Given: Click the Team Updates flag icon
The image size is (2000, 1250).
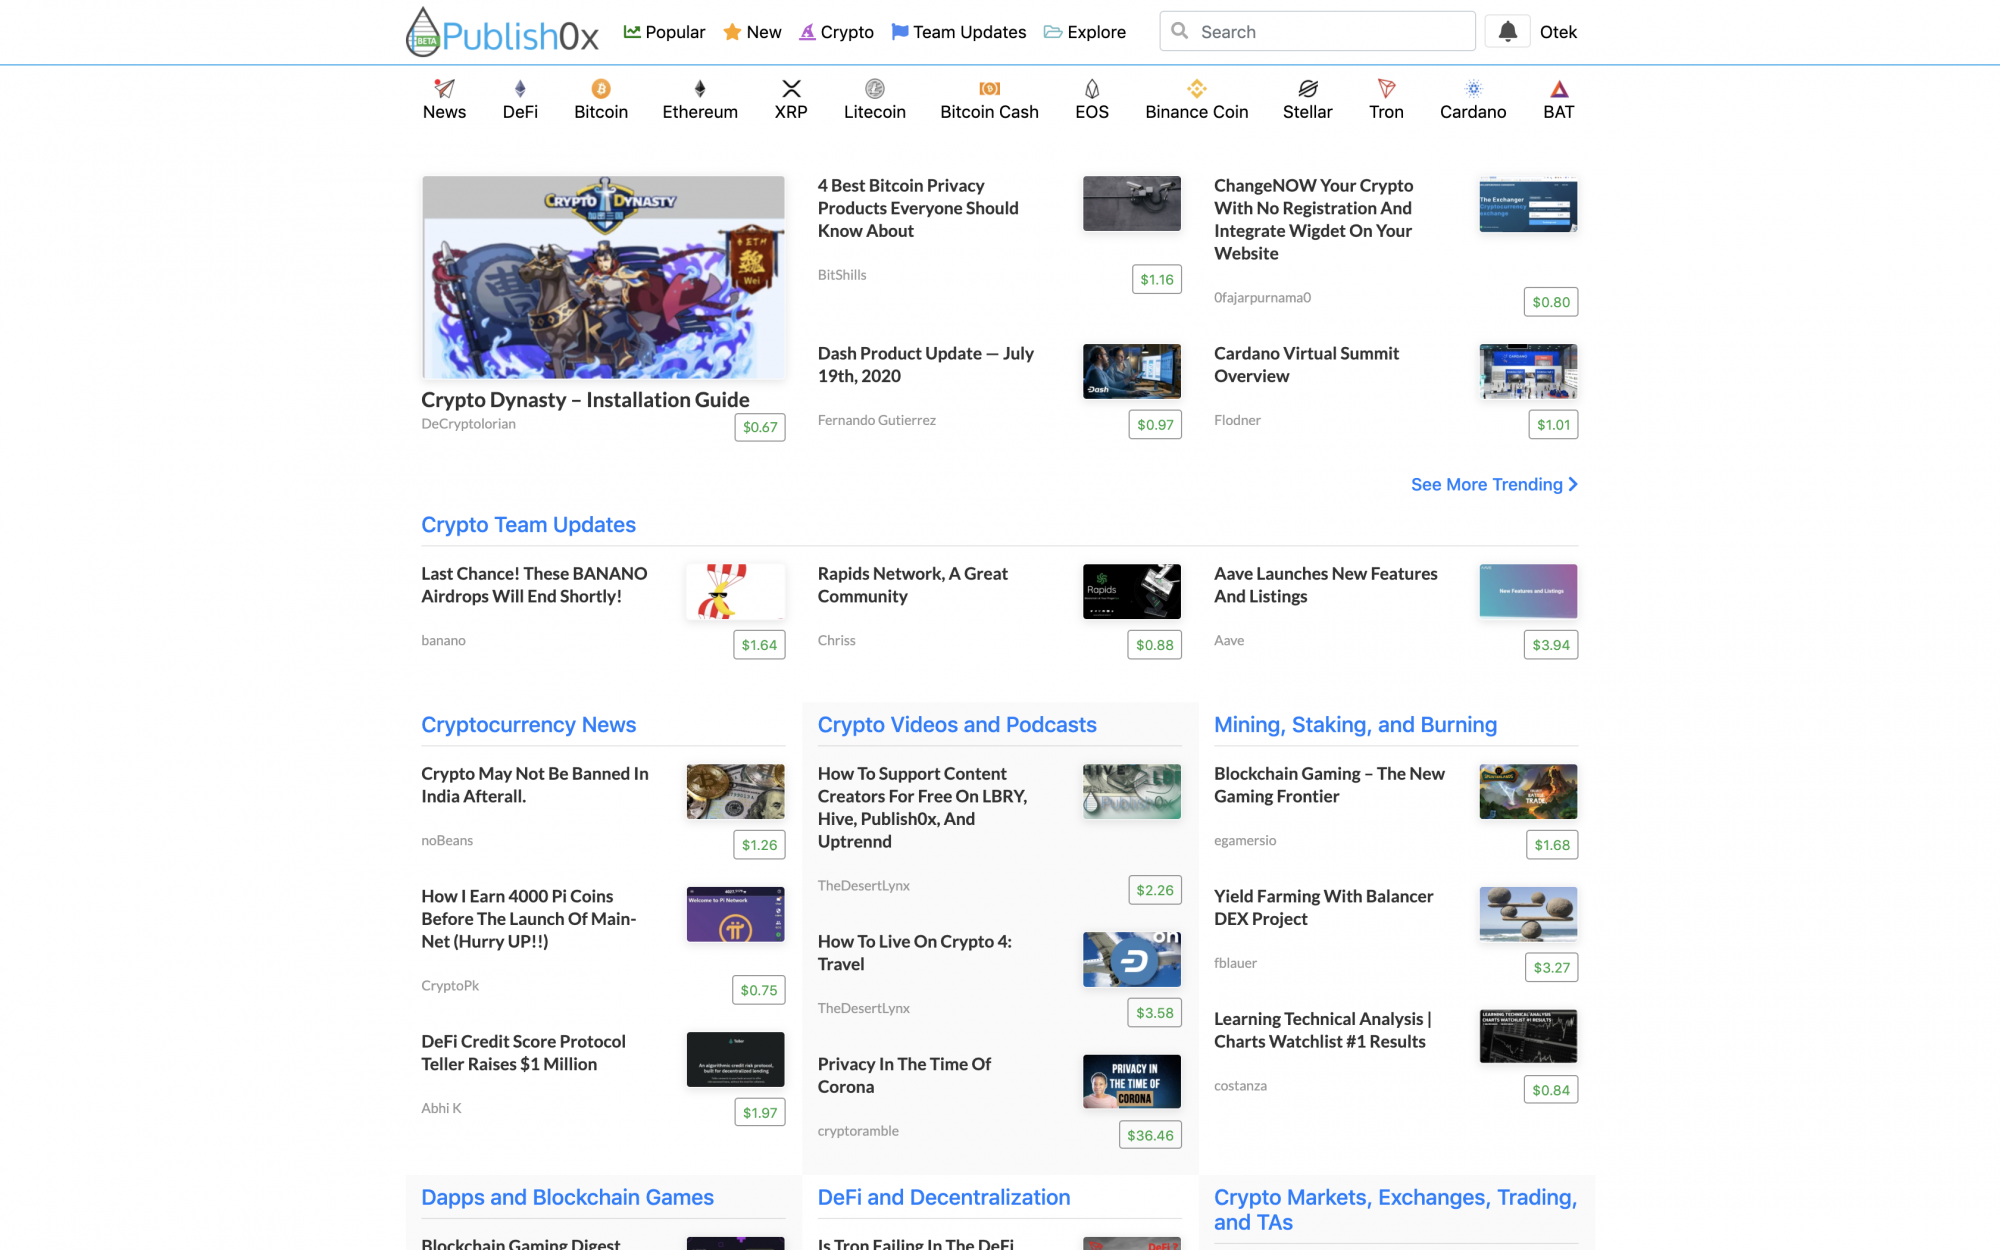Looking at the screenshot, I should [x=900, y=32].
